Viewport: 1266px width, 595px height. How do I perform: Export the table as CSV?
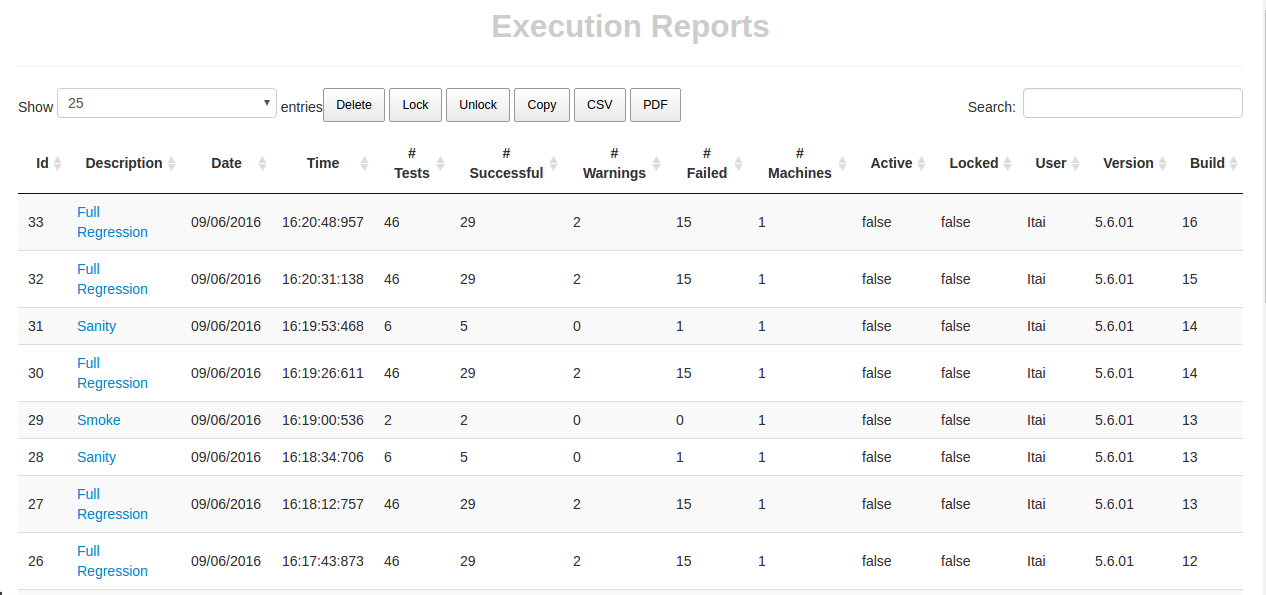(600, 105)
